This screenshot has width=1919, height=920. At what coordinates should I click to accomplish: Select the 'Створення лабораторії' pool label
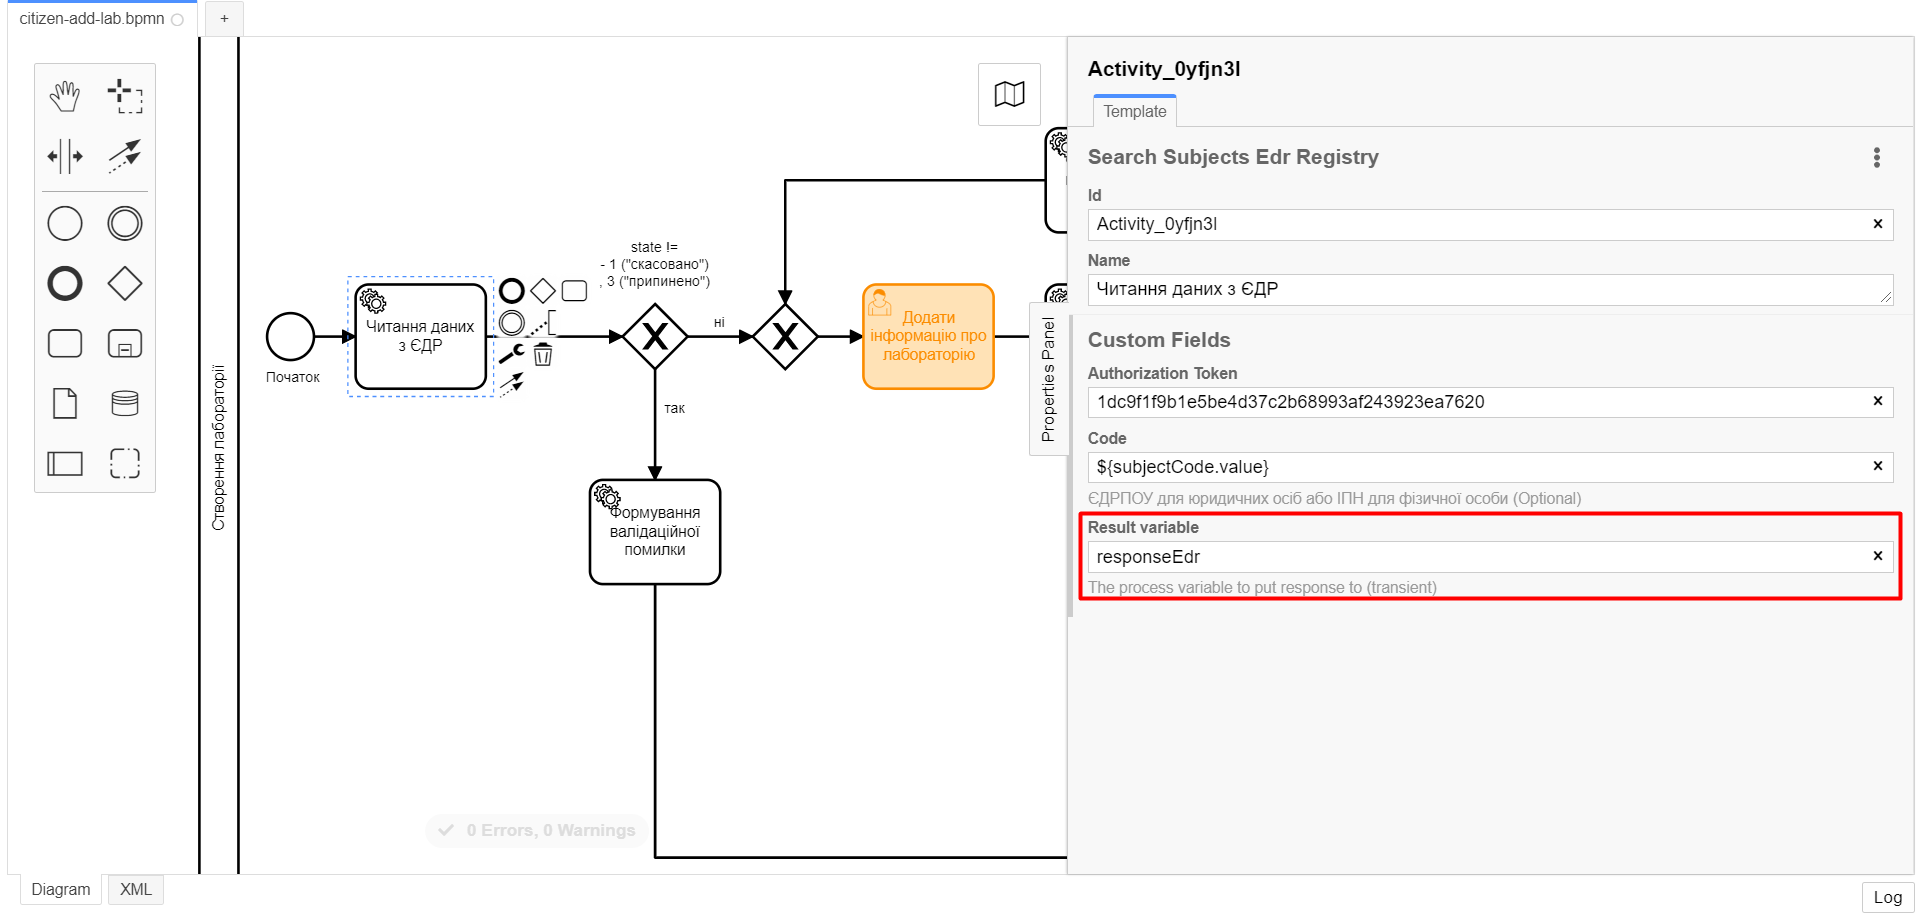point(219,447)
